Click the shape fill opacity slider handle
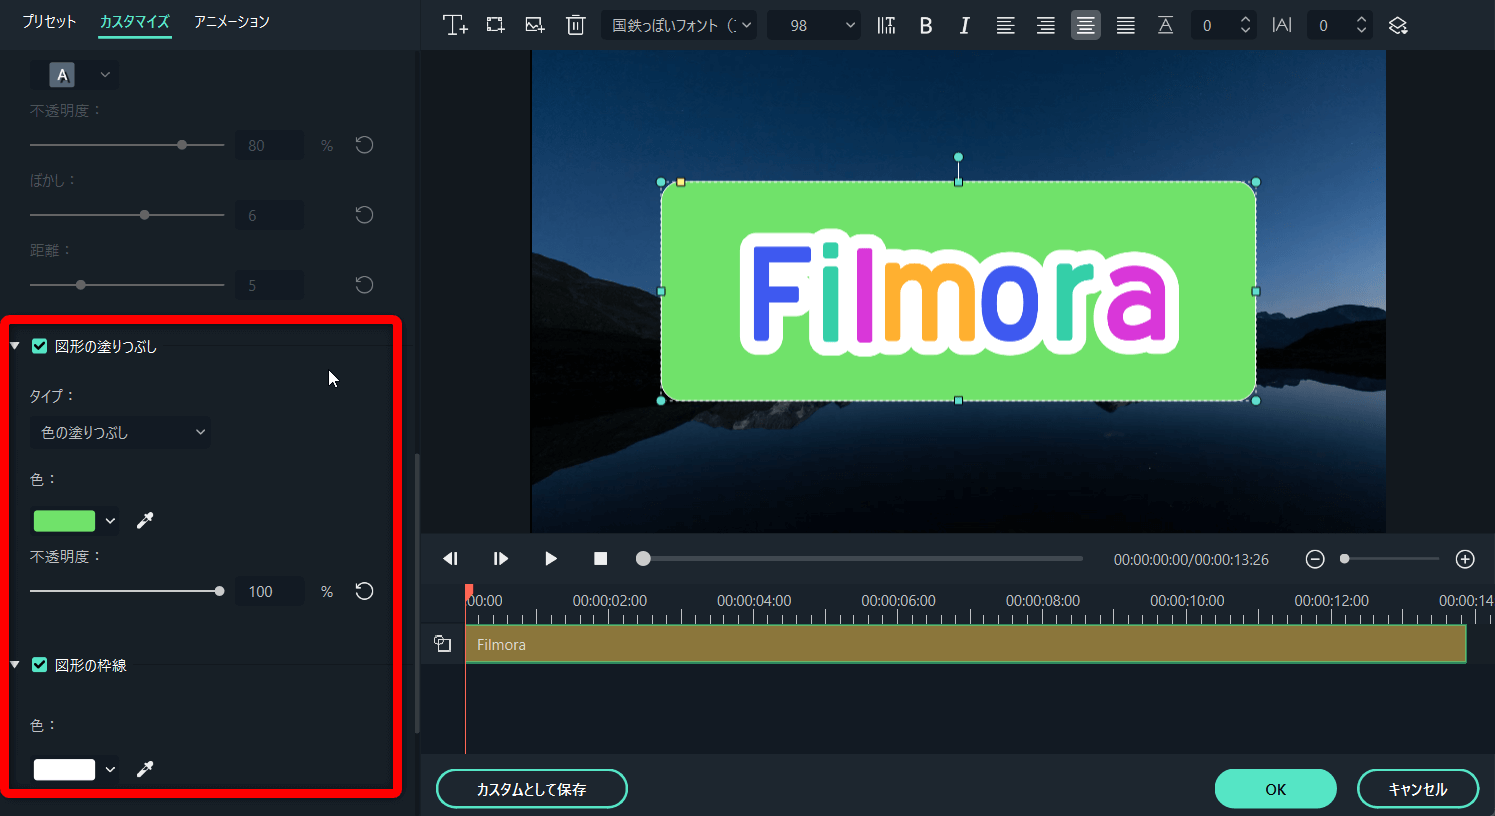 point(220,591)
